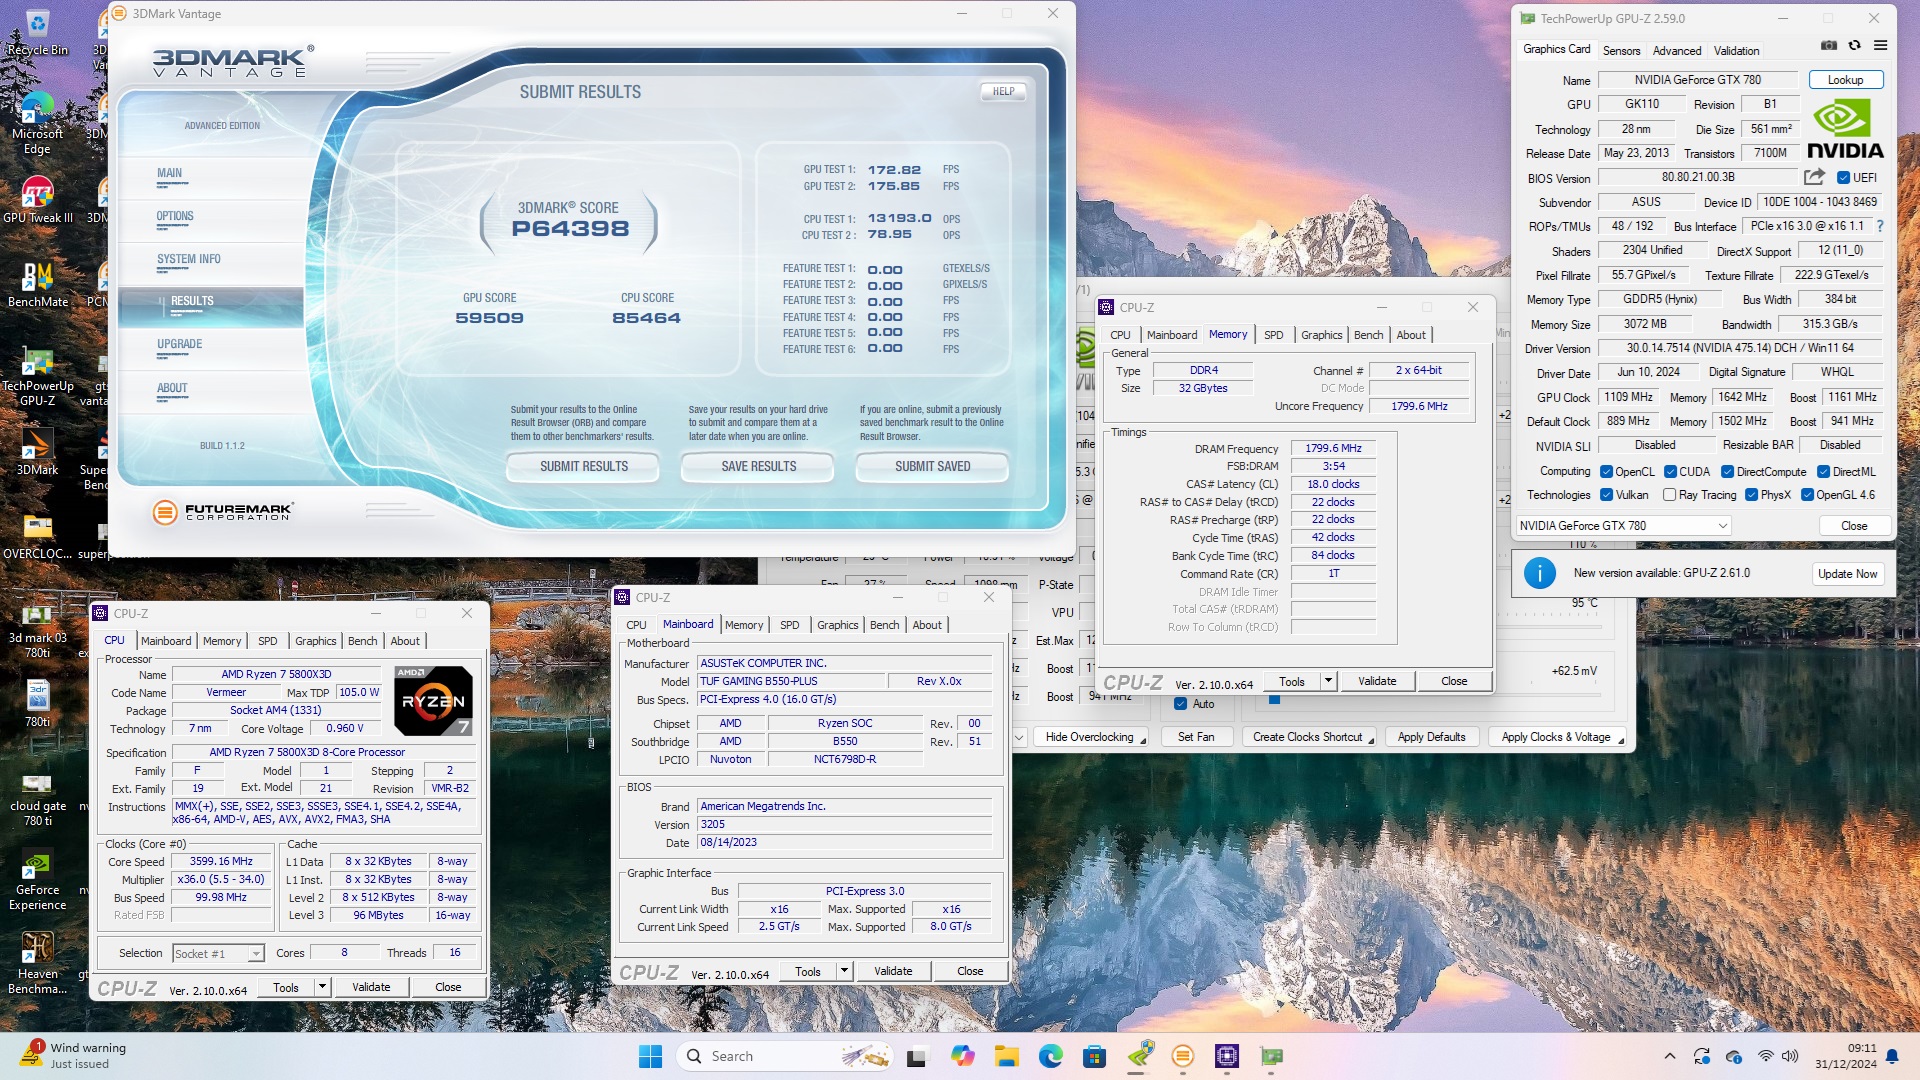
Task: Open the Recycle Bin desktop icon
Action: 38,32
